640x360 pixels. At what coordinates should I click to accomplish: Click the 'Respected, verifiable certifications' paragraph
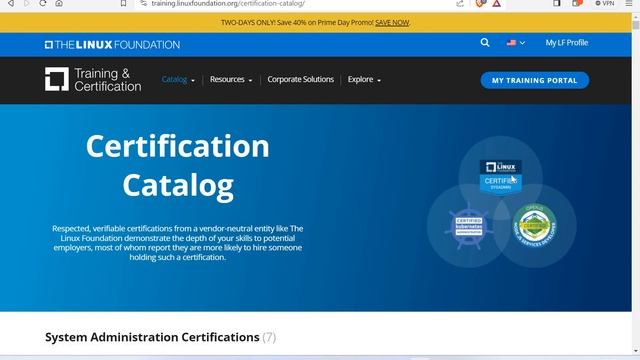click(178, 242)
